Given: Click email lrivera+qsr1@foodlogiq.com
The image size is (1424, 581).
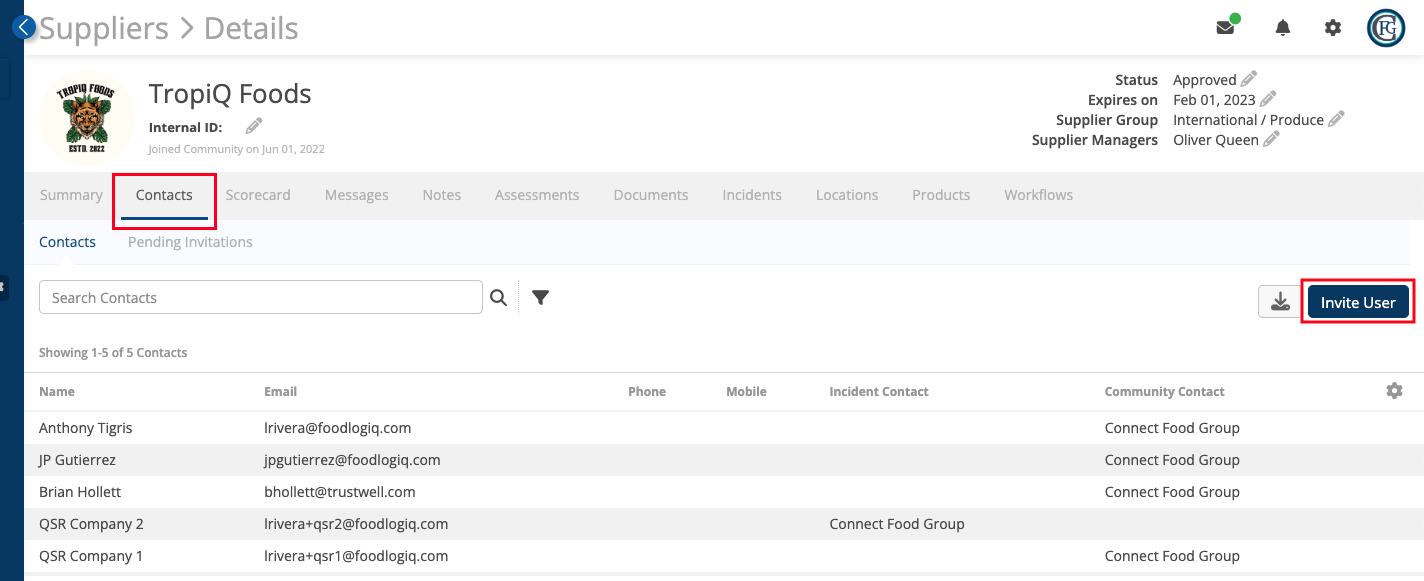Looking at the screenshot, I should 356,556.
